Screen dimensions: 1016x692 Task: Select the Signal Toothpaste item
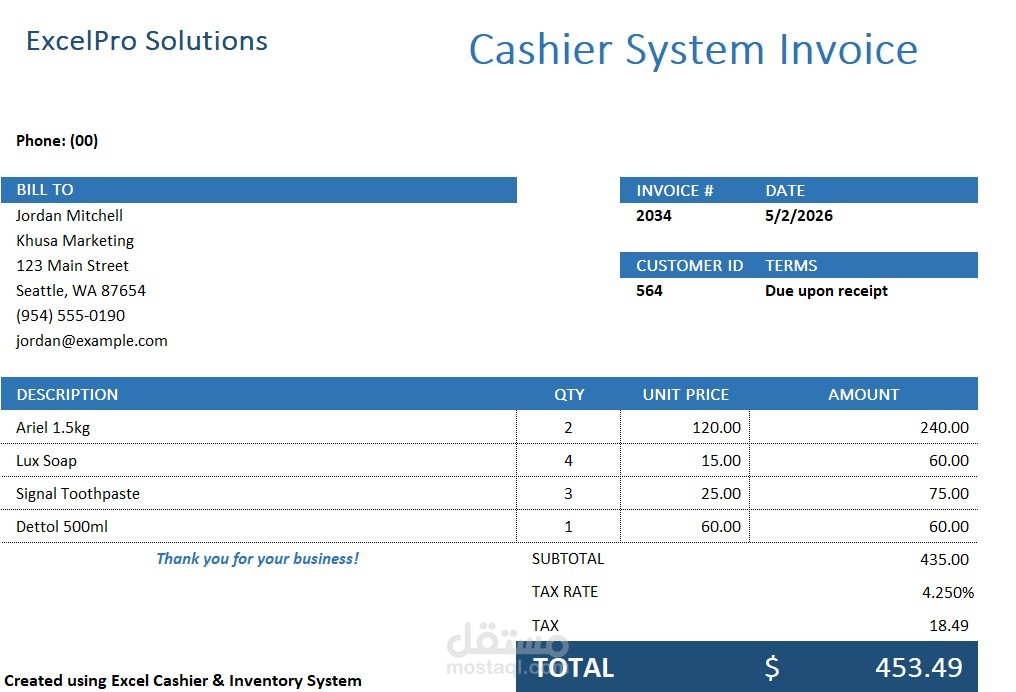pos(78,494)
